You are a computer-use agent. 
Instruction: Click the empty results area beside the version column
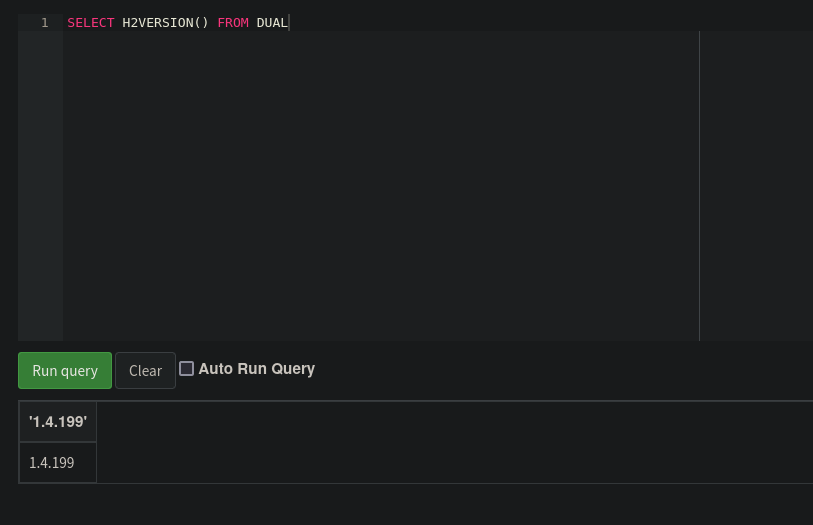point(455,442)
